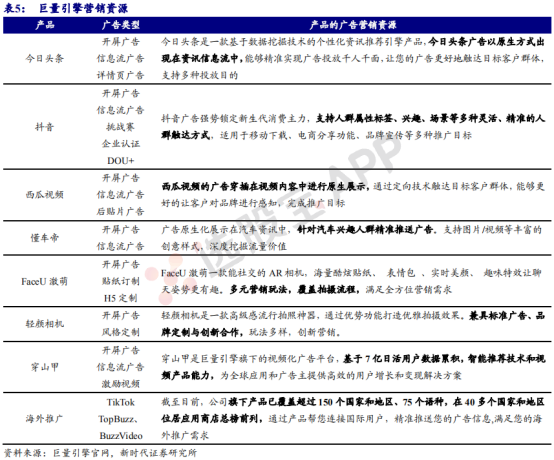Select the DOU+ ad type
Screen dimensions: 554x460
121,161
